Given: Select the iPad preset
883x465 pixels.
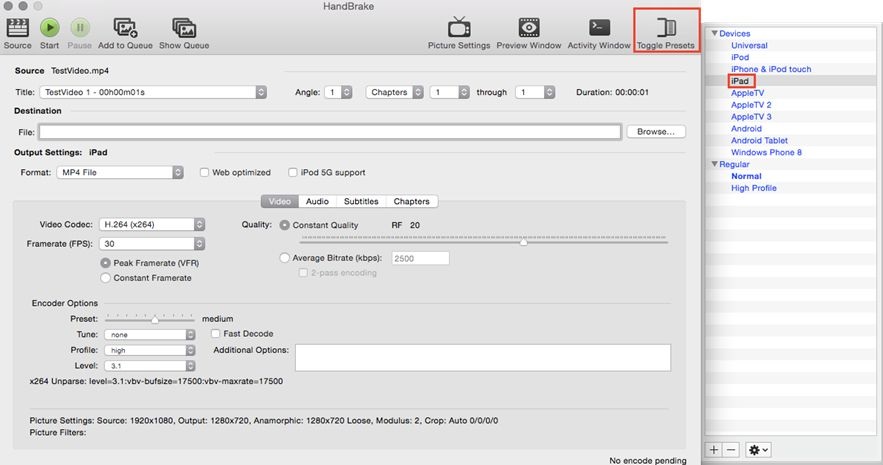Looking at the screenshot, I should point(740,81).
